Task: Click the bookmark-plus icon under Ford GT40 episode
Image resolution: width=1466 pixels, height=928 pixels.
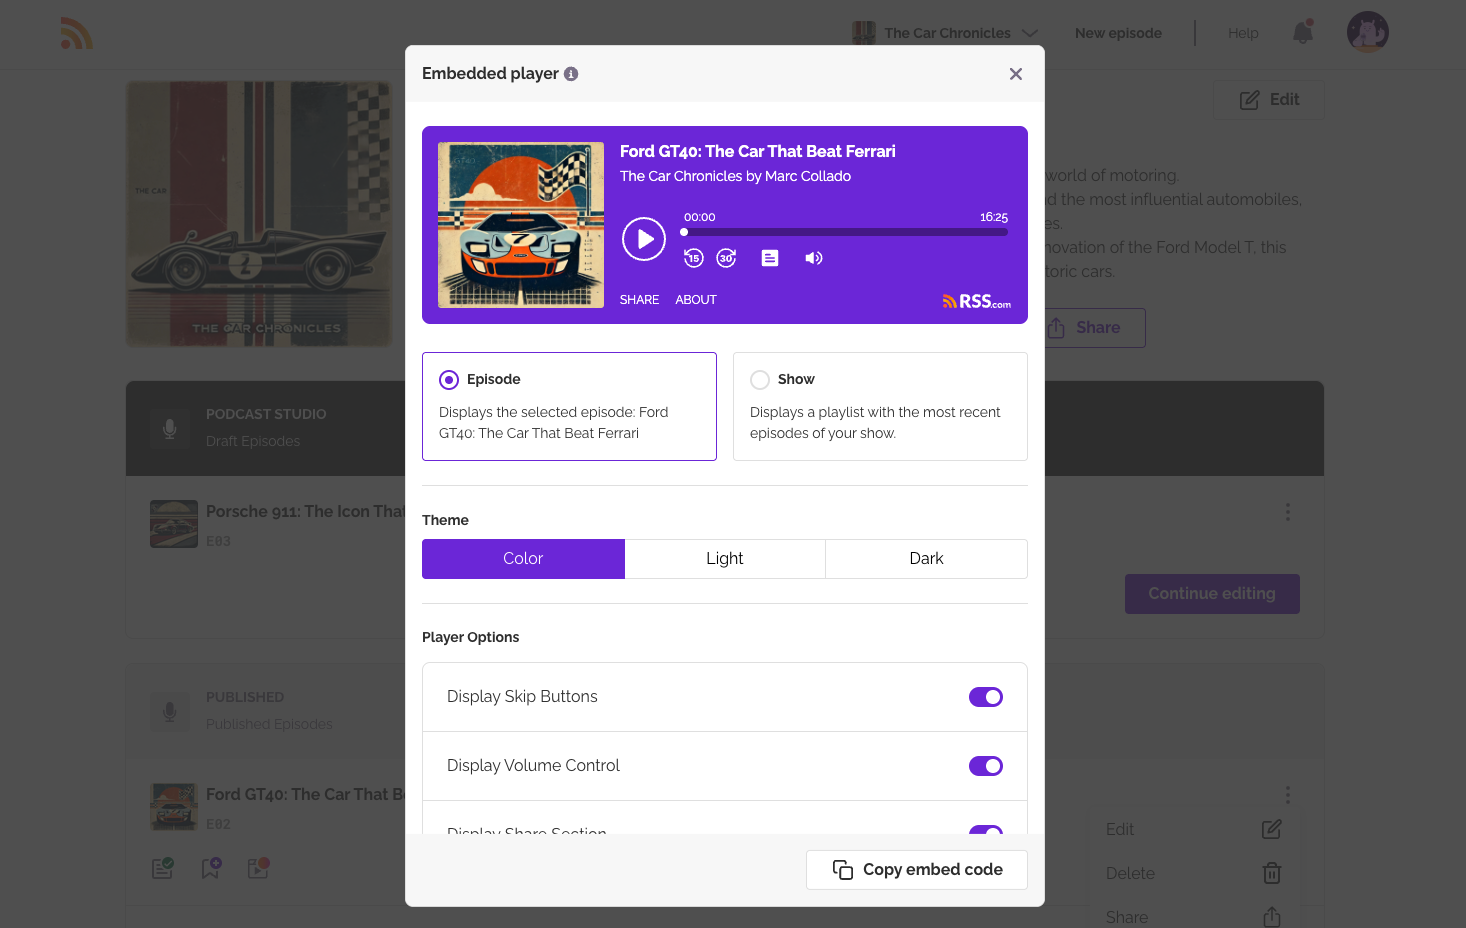Action: pyautogui.click(x=211, y=868)
